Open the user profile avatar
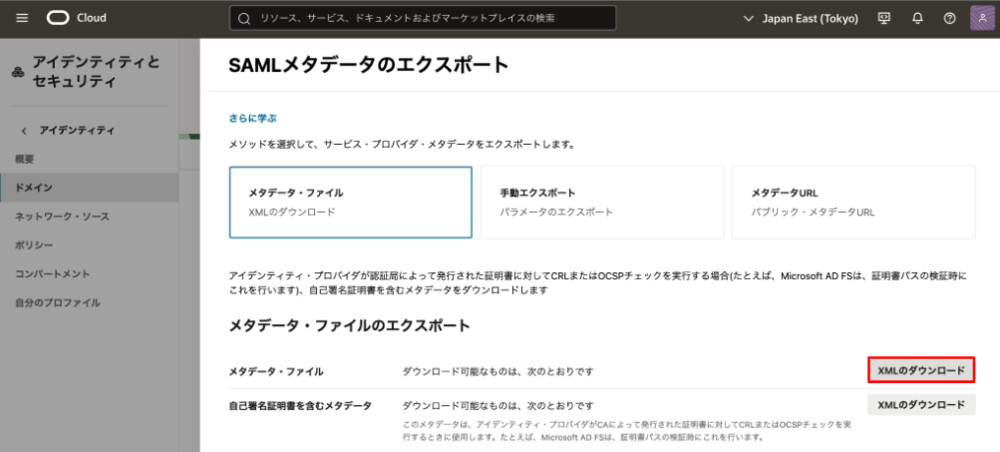 (982, 18)
